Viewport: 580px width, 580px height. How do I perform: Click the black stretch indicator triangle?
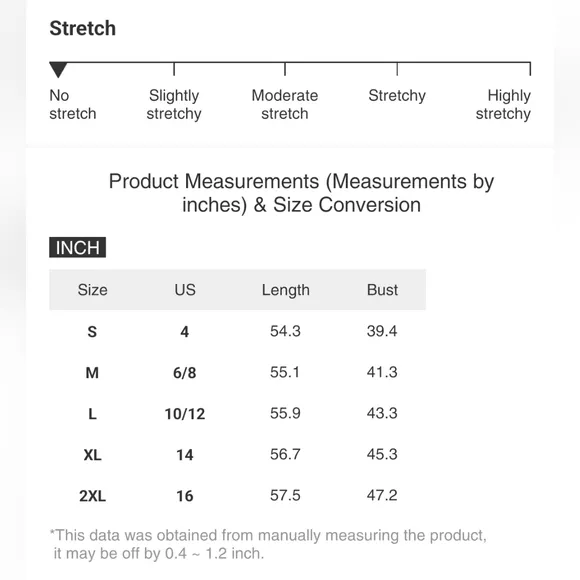[x=58, y=70]
